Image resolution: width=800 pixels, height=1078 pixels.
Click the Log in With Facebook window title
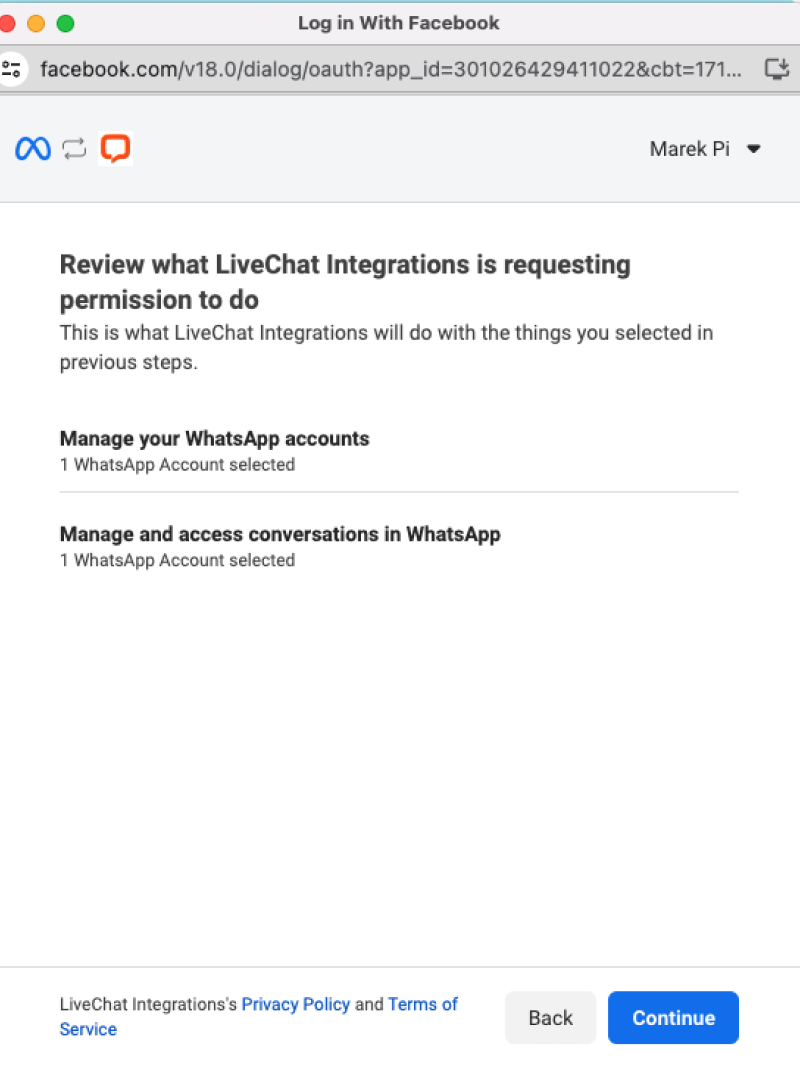pos(399,23)
